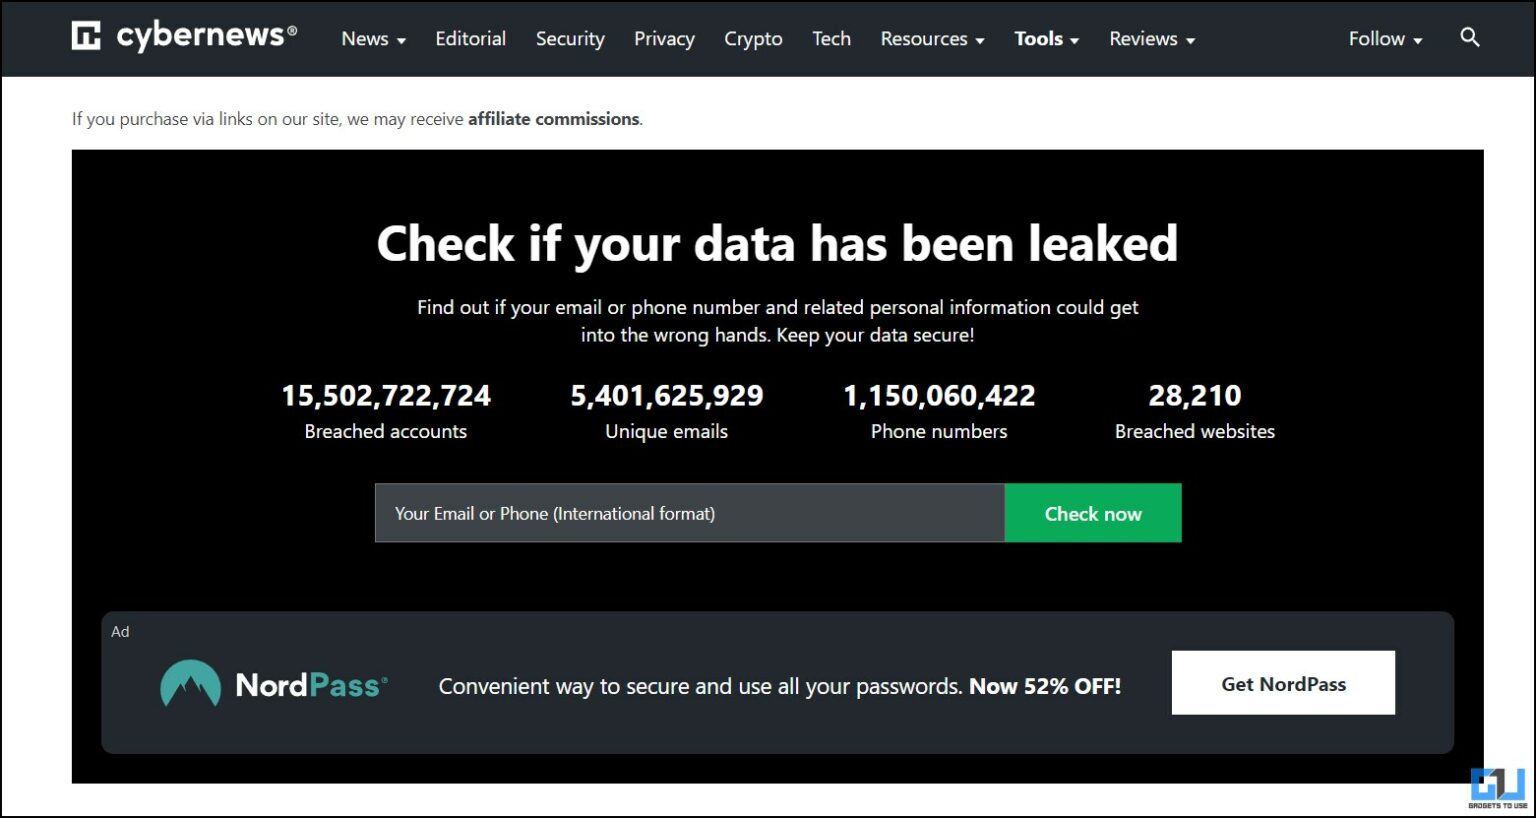Open the Crypto page
This screenshot has height=818, width=1536.
(753, 39)
